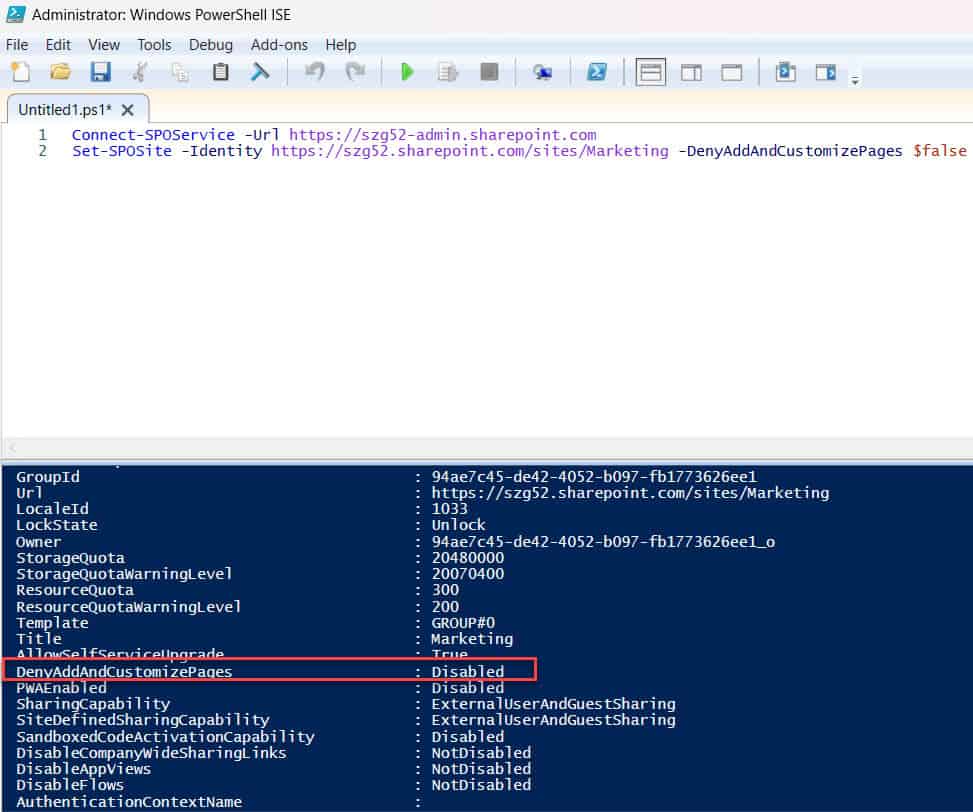Click the $false value in script
Viewport: 973px width, 812px height.
[939, 151]
